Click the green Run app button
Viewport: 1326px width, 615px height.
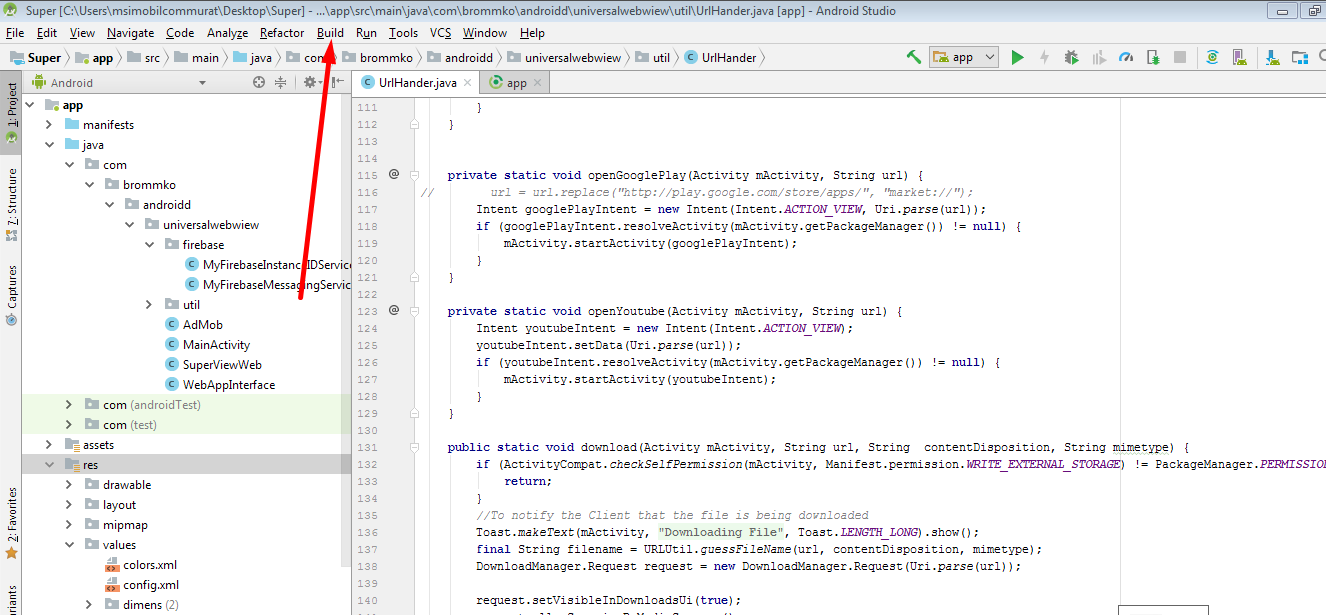pos(1017,57)
